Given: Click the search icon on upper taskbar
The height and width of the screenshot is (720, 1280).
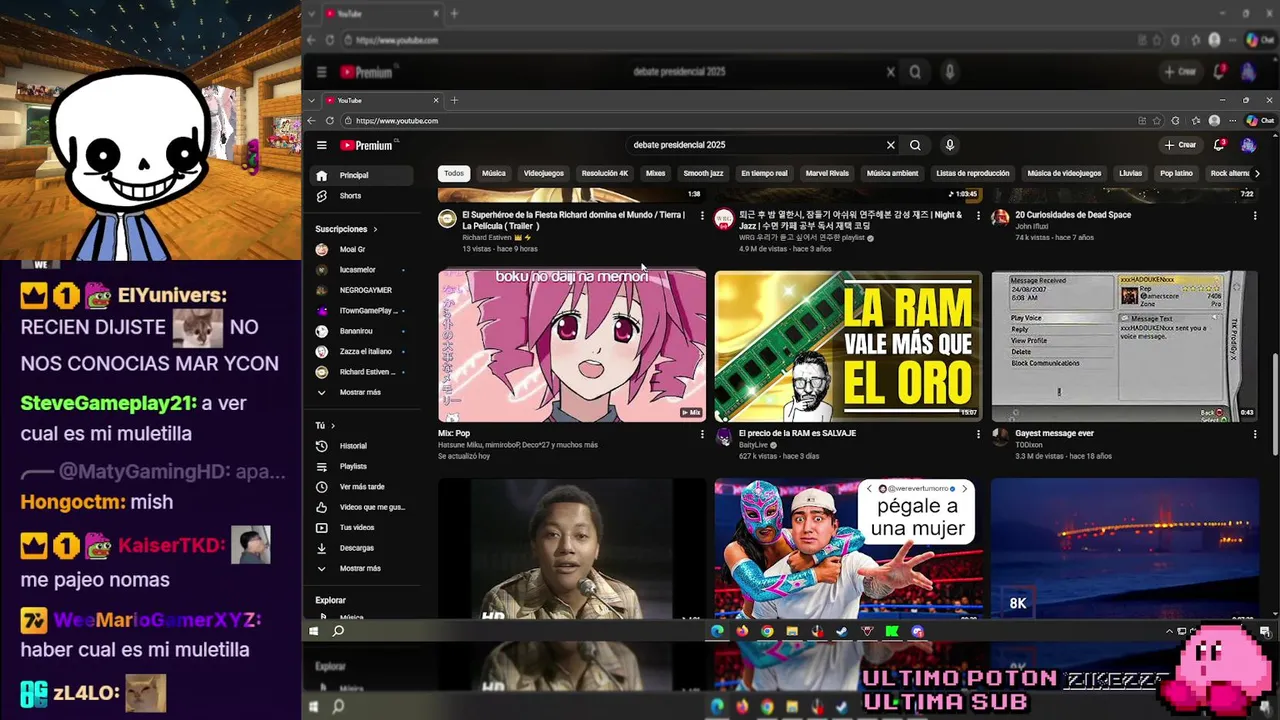Looking at the screenshot, I should pos(338,631).
